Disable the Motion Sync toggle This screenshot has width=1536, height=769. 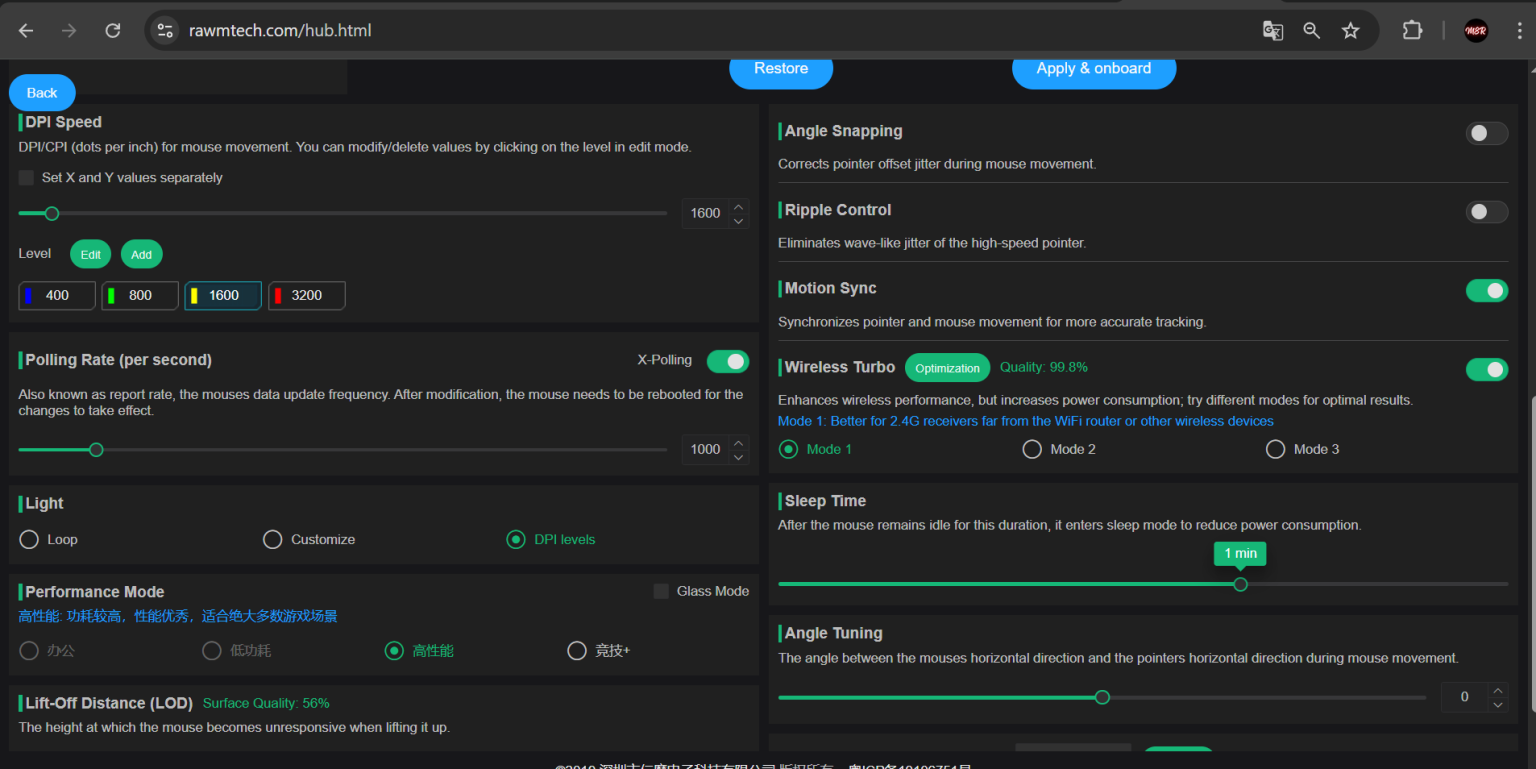pyautogui.click(x=1486, y=290)
